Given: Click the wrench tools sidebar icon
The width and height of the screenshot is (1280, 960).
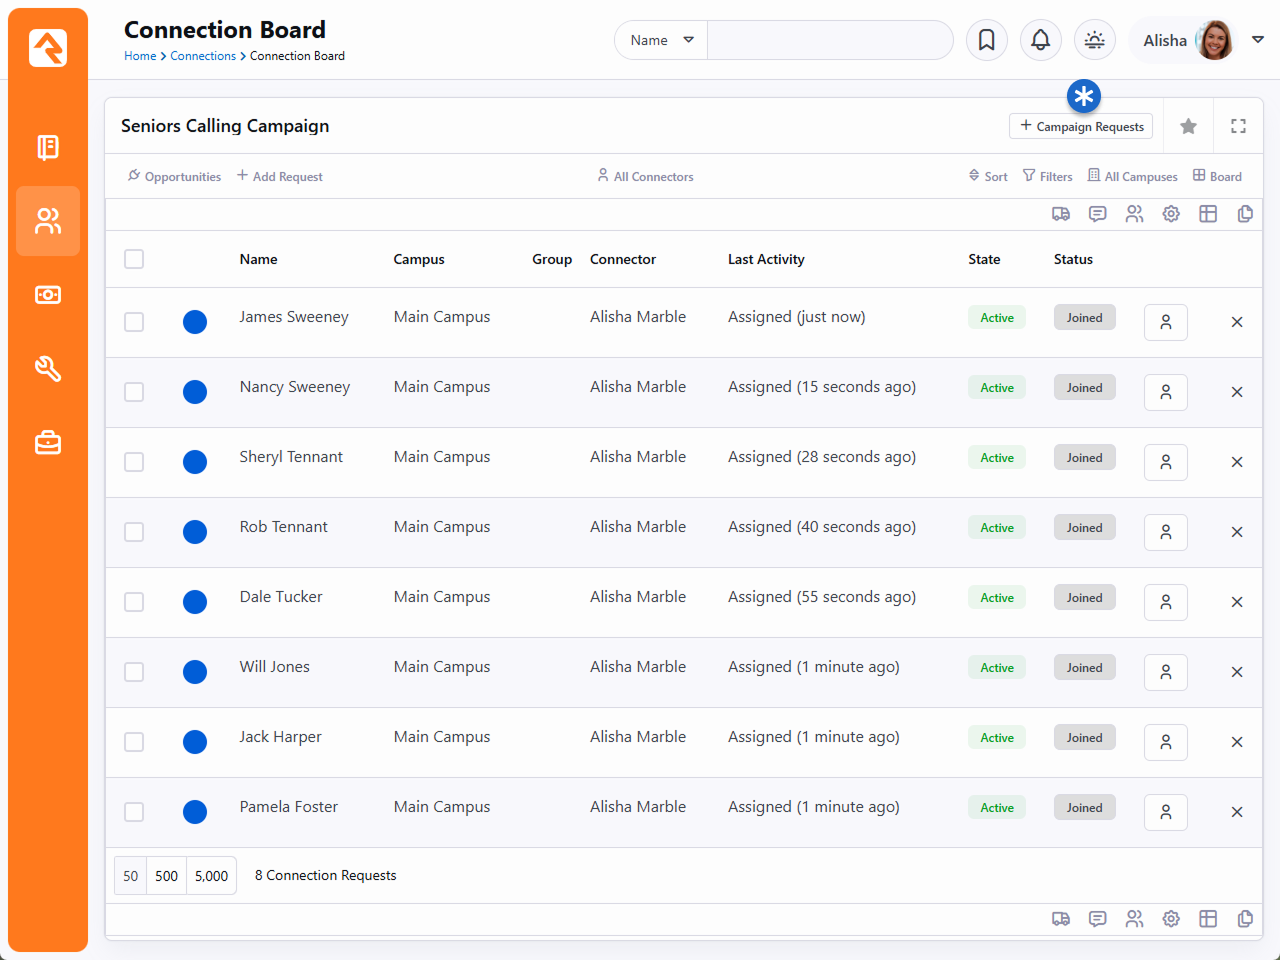Looking at the screenshot, I should pyautogui.click(x=48, y=369).
